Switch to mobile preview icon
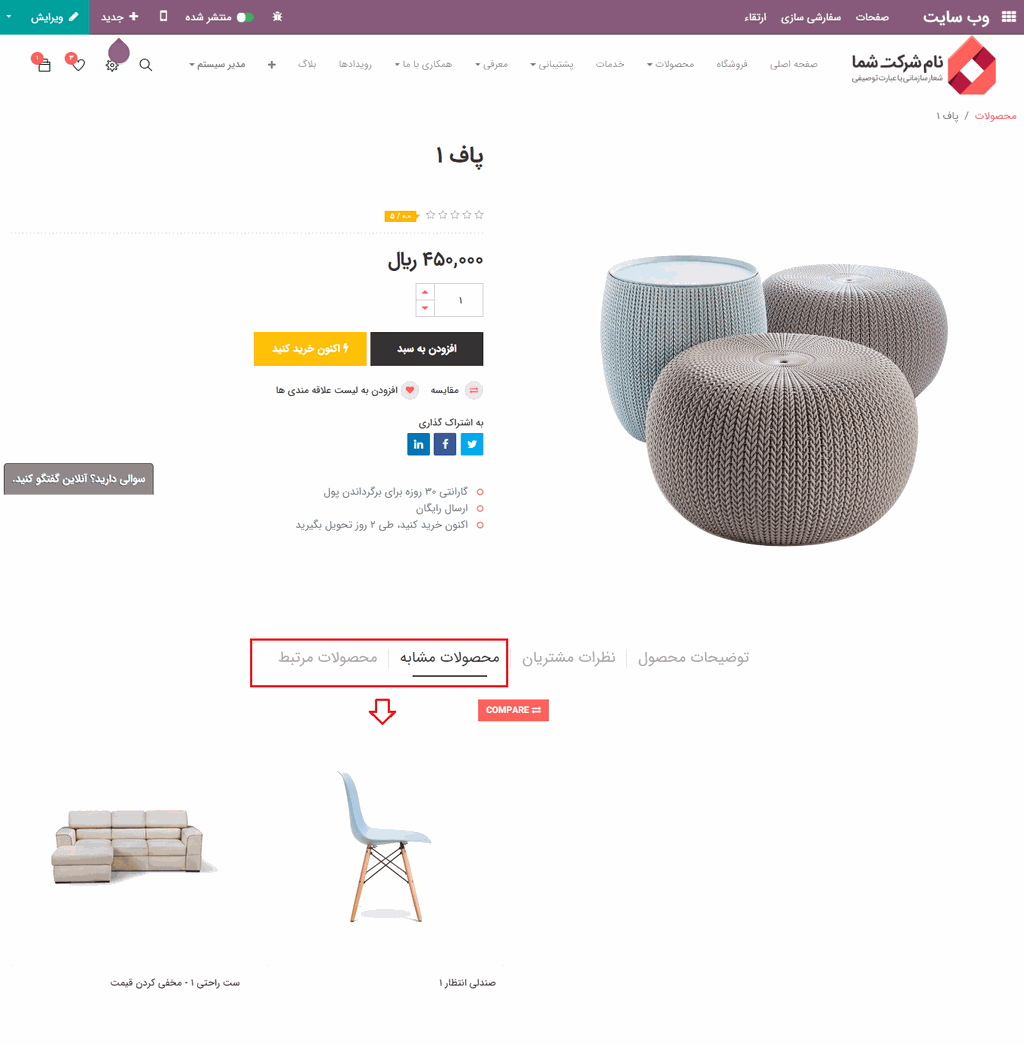Viewport: 1024px width, 1045px height. tap(163, 17)
